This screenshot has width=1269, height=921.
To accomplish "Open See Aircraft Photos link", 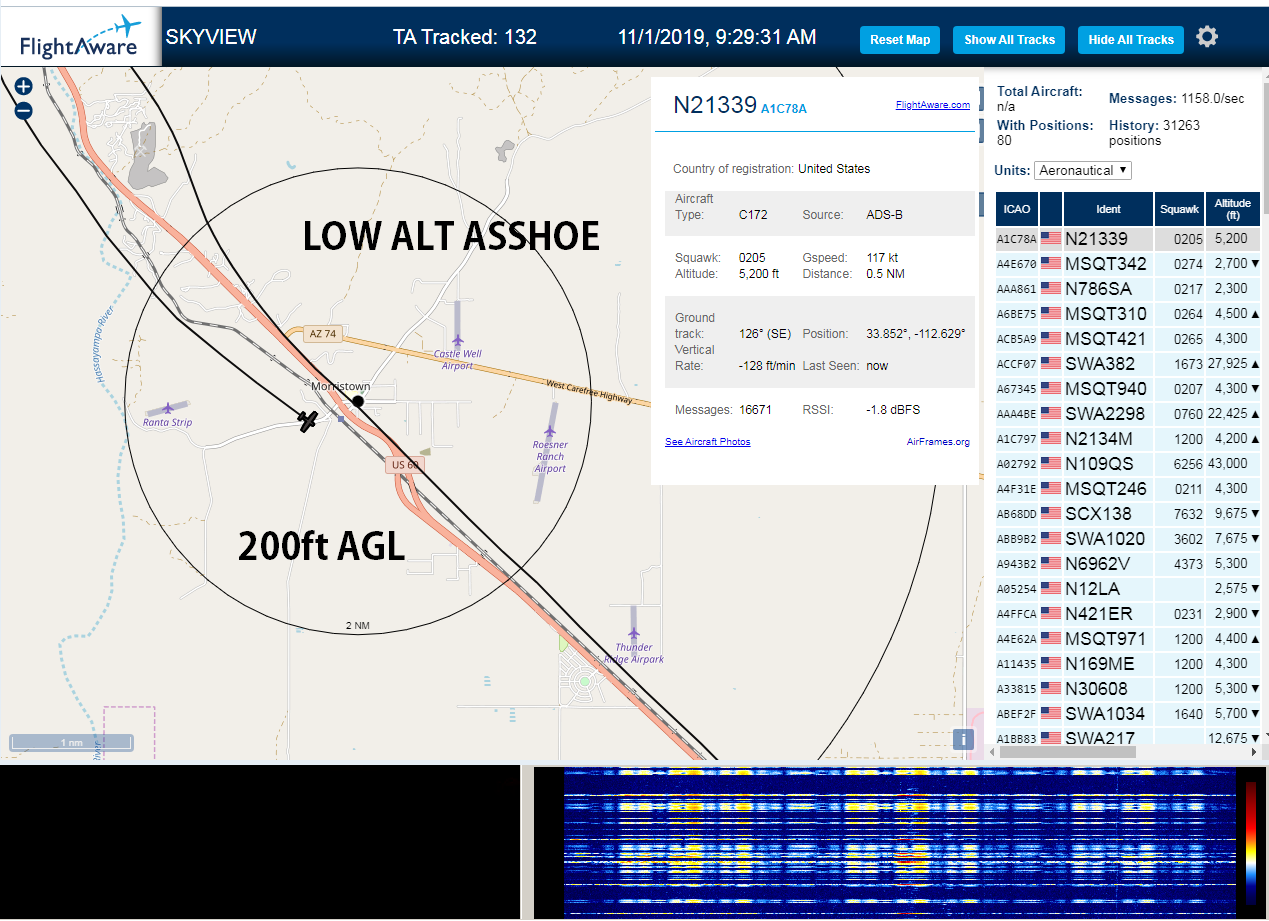I will (707, 442).
